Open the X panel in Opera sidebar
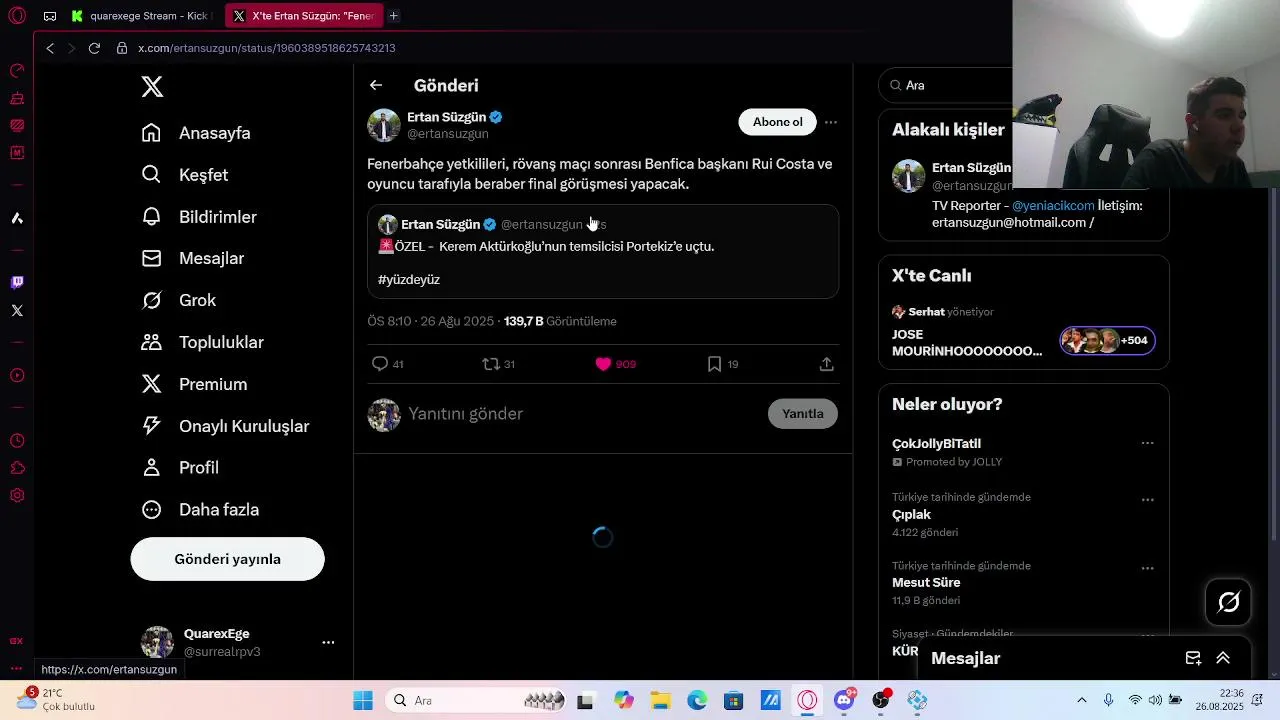 [17, 310]
